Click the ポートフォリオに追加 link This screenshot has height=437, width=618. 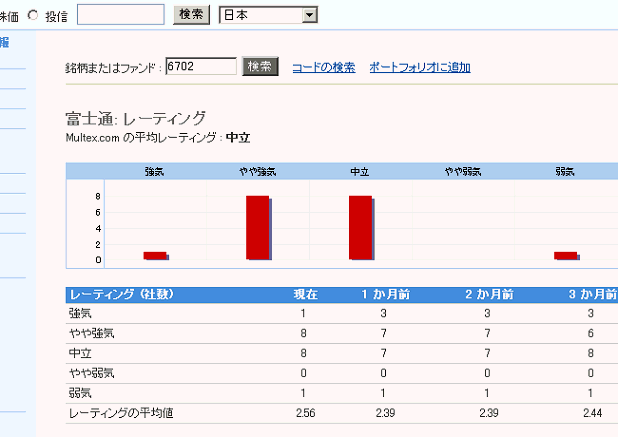click(420, 67)
